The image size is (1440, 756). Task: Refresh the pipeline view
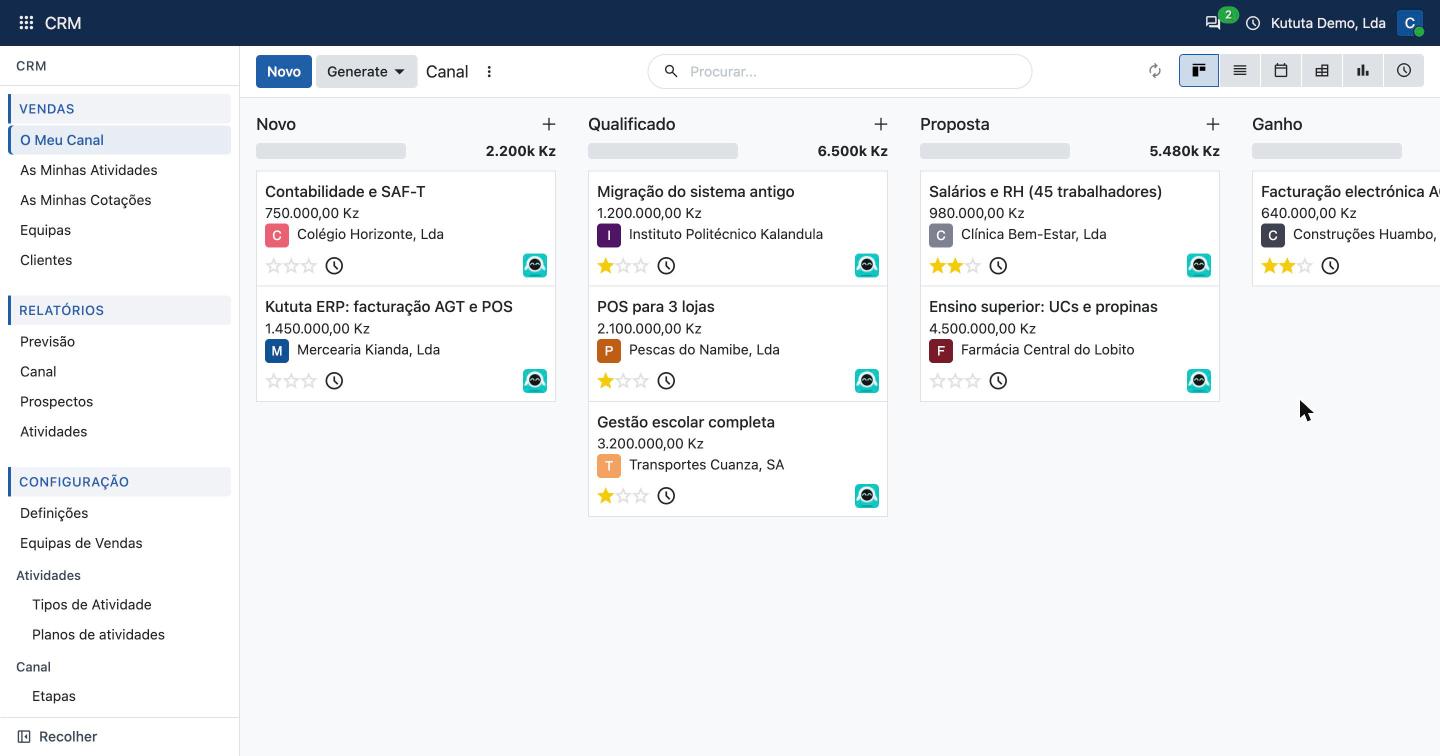coord(1155,71)
